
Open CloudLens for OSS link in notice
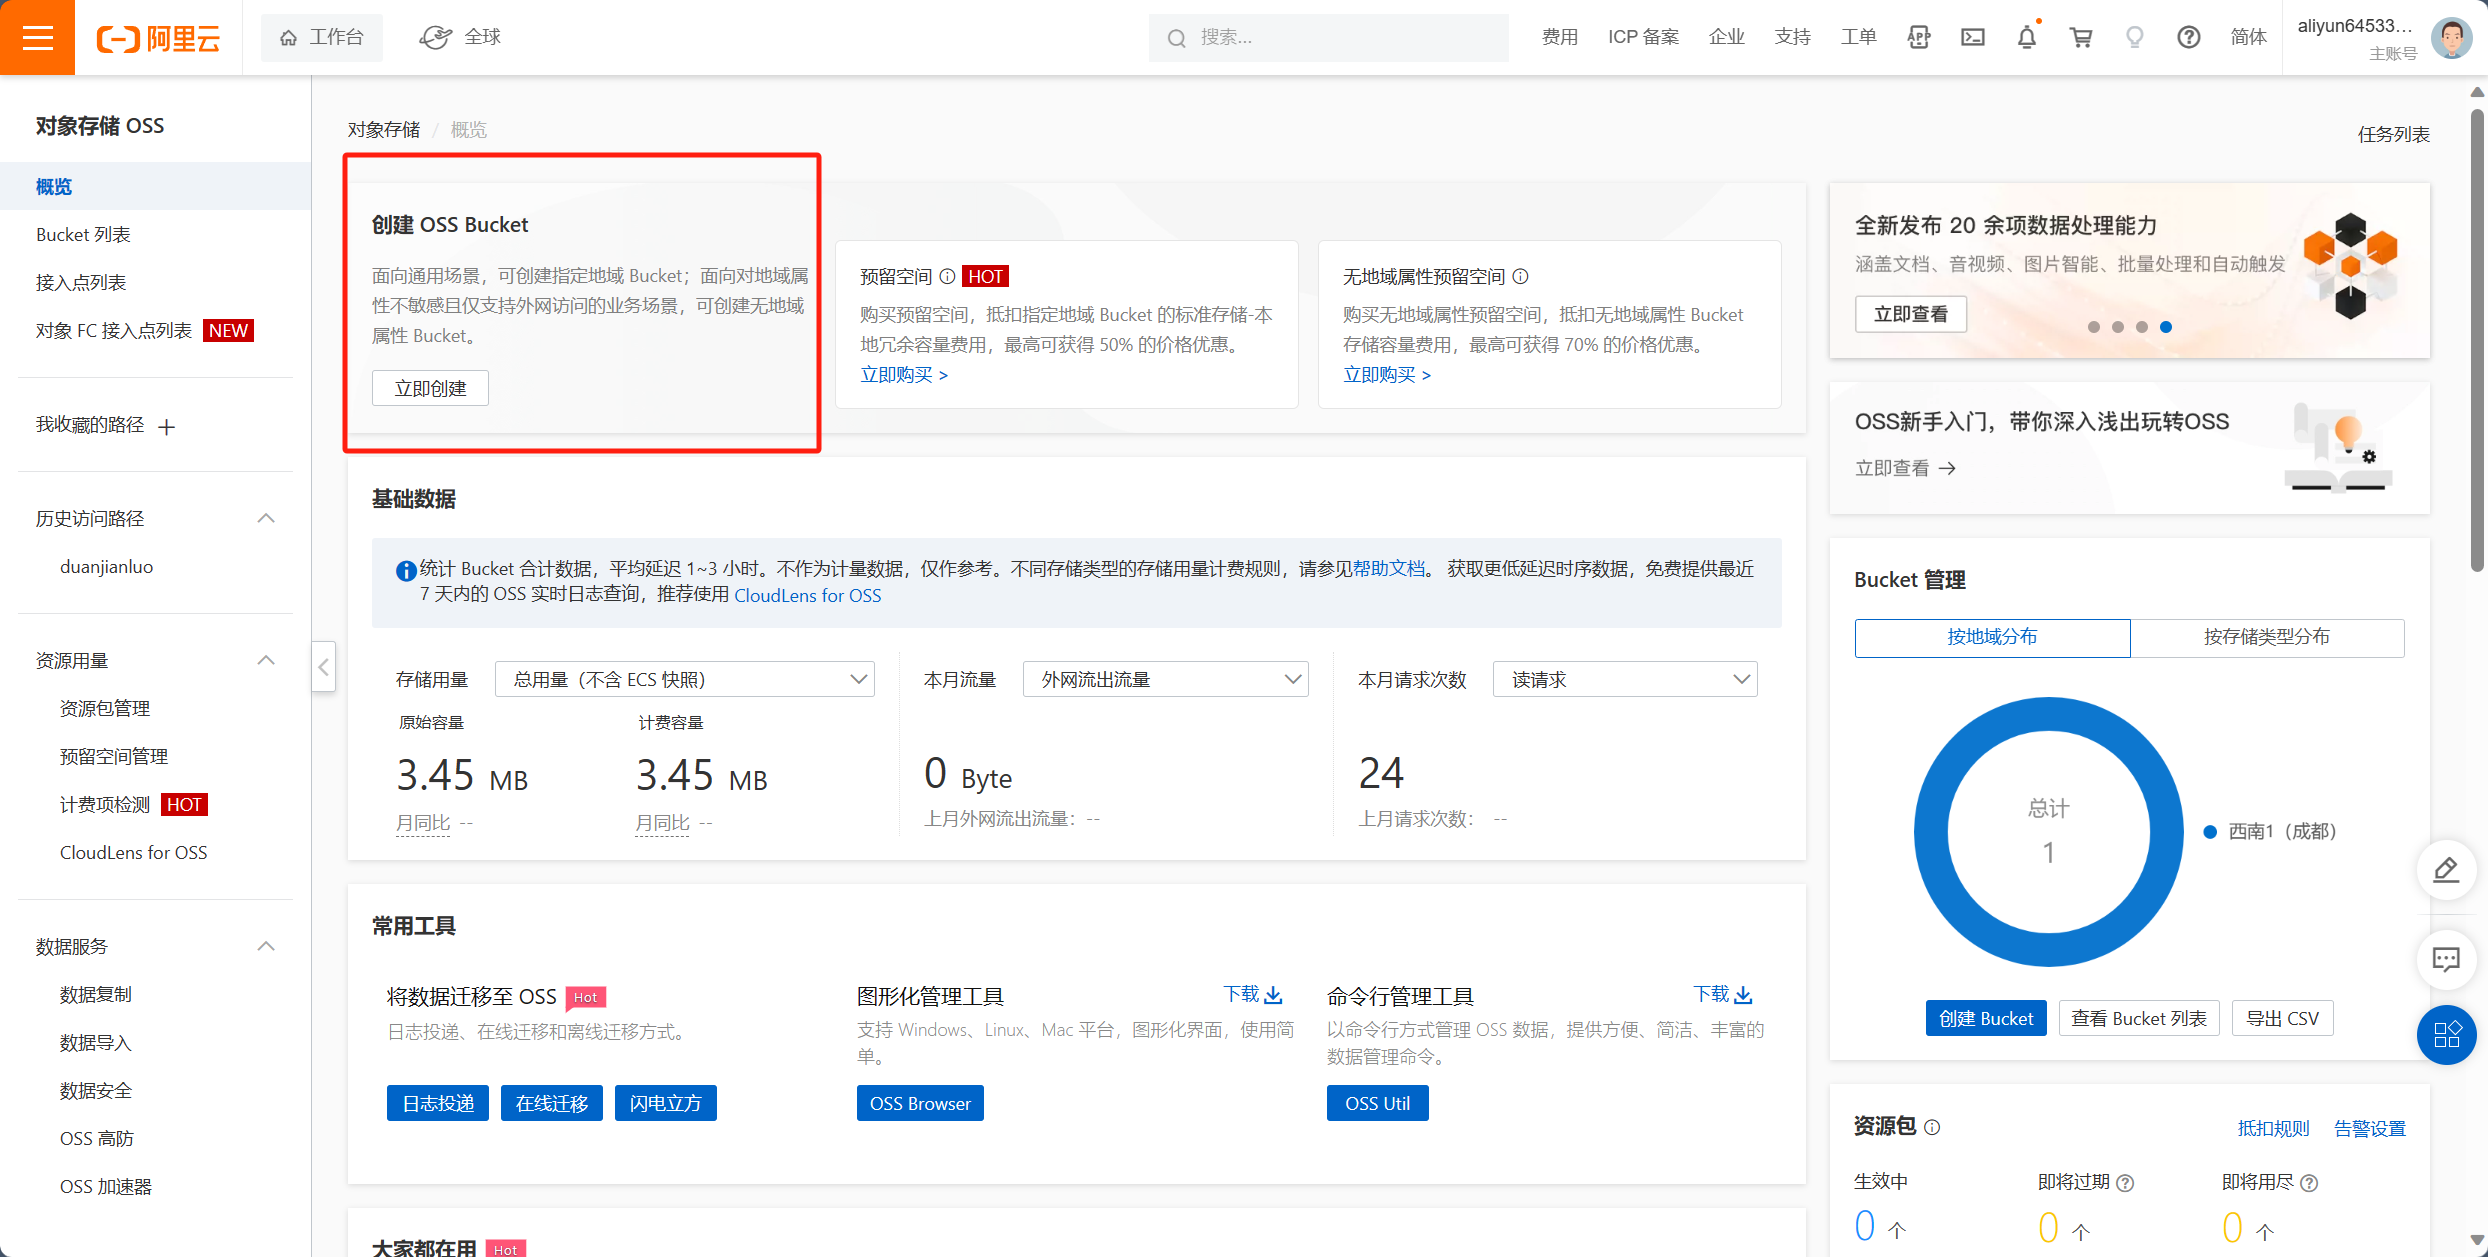[x=807, y=595]
